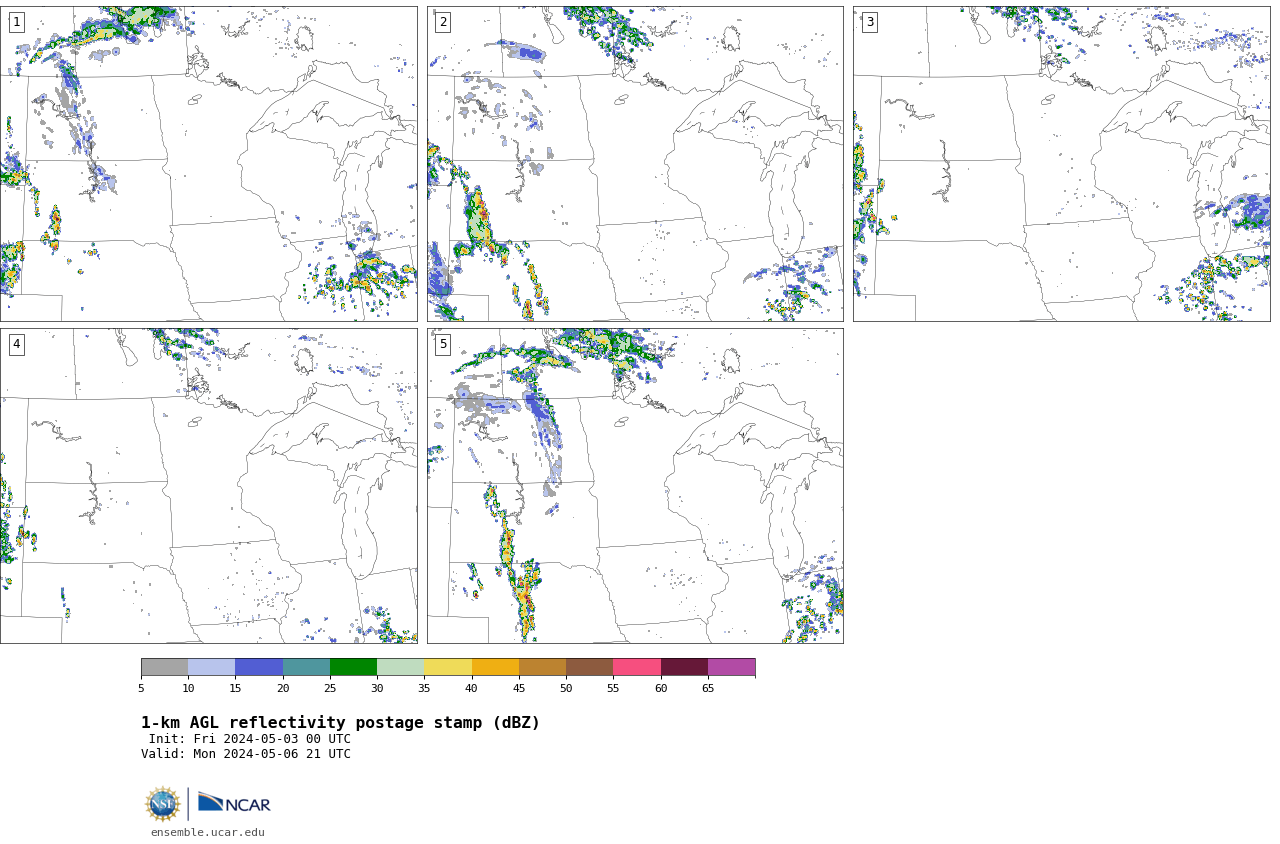The width and height of the screenshot is (1280, 844).
Task: Select the blue 15-20 dBZ swatch
Action: point(259,667)
